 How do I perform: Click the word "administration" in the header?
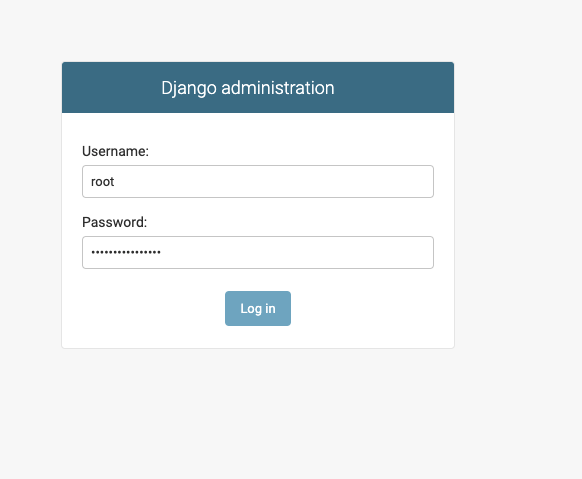pyautogui.click(x=278, y=88)
